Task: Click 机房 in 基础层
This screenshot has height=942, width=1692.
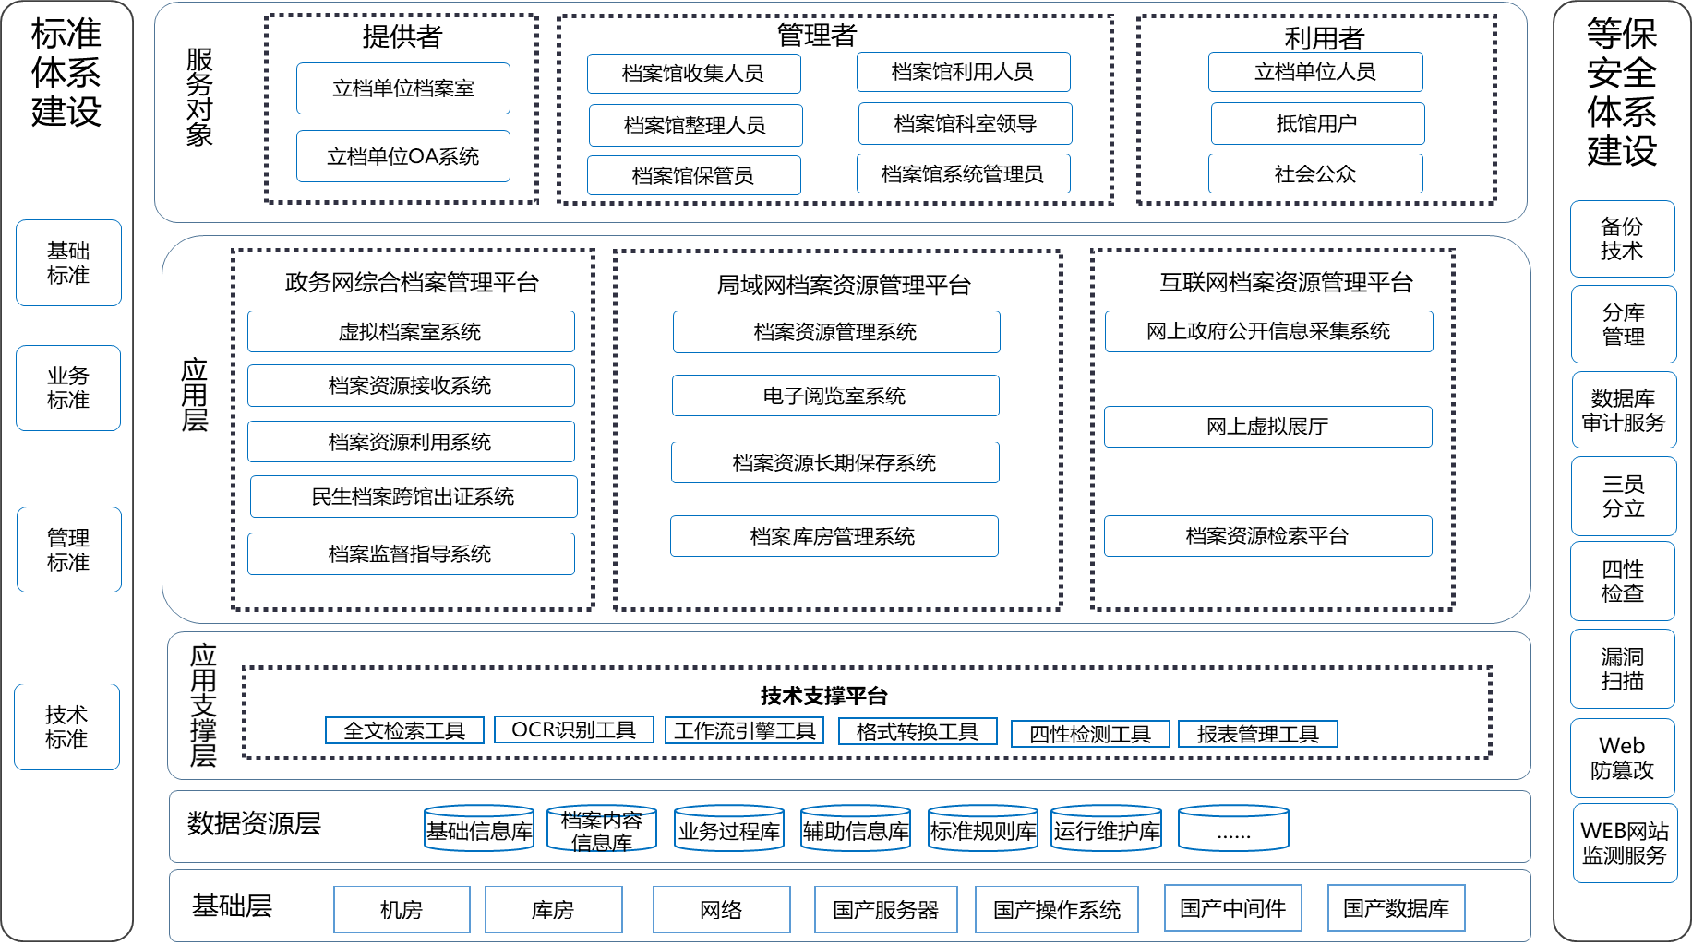Action: point(402,910)
